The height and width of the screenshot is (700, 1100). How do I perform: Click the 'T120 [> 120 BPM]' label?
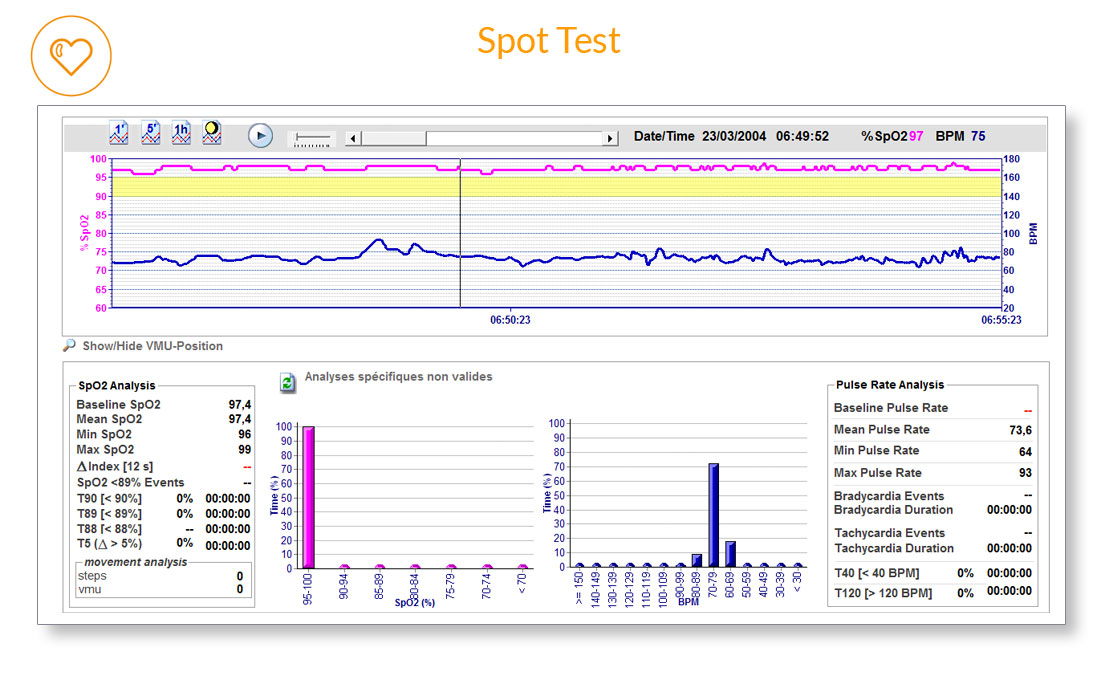click(x=883, y=593)
